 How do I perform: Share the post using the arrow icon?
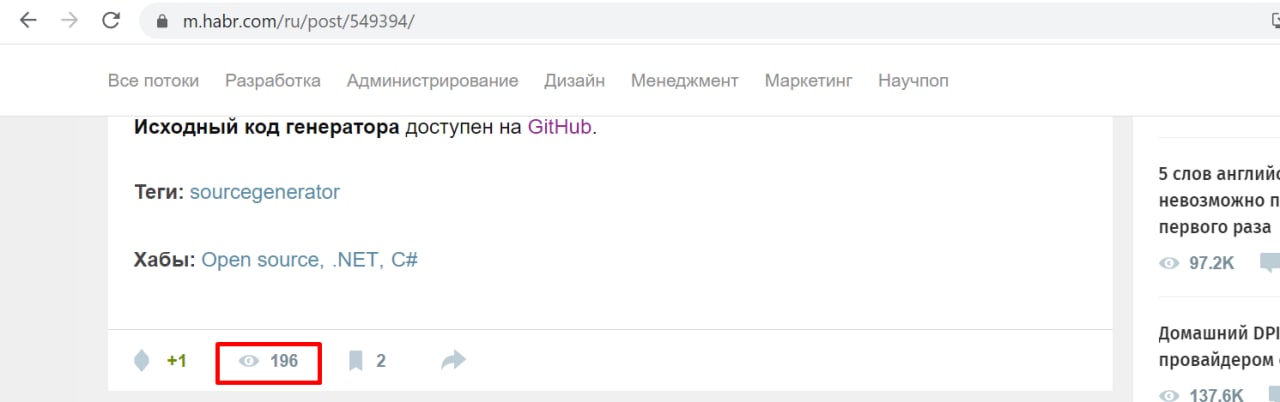(454, 360)
